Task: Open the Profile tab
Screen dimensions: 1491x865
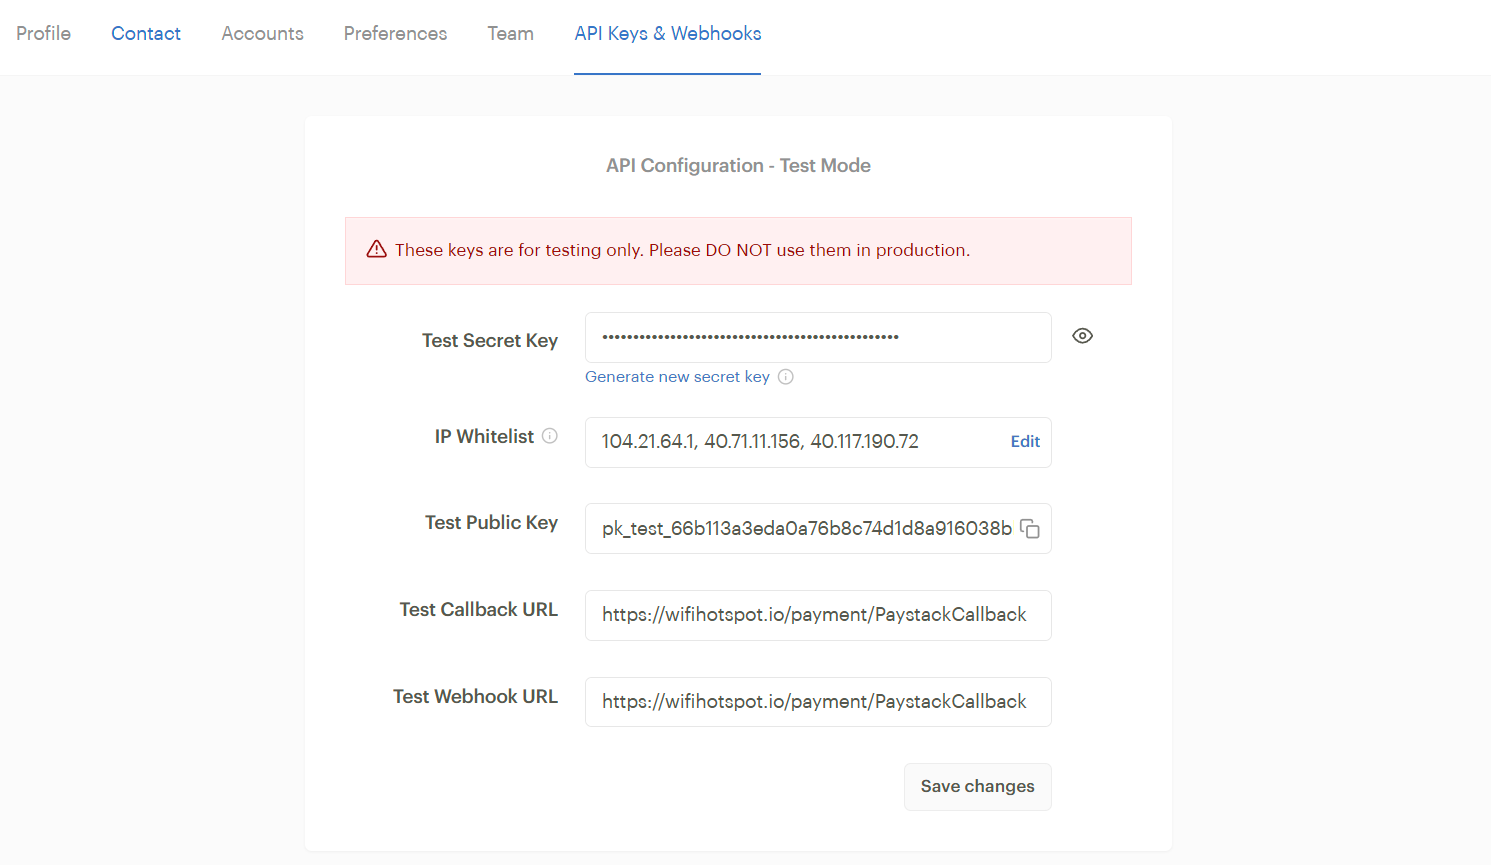Action: [x=43, y=34]
